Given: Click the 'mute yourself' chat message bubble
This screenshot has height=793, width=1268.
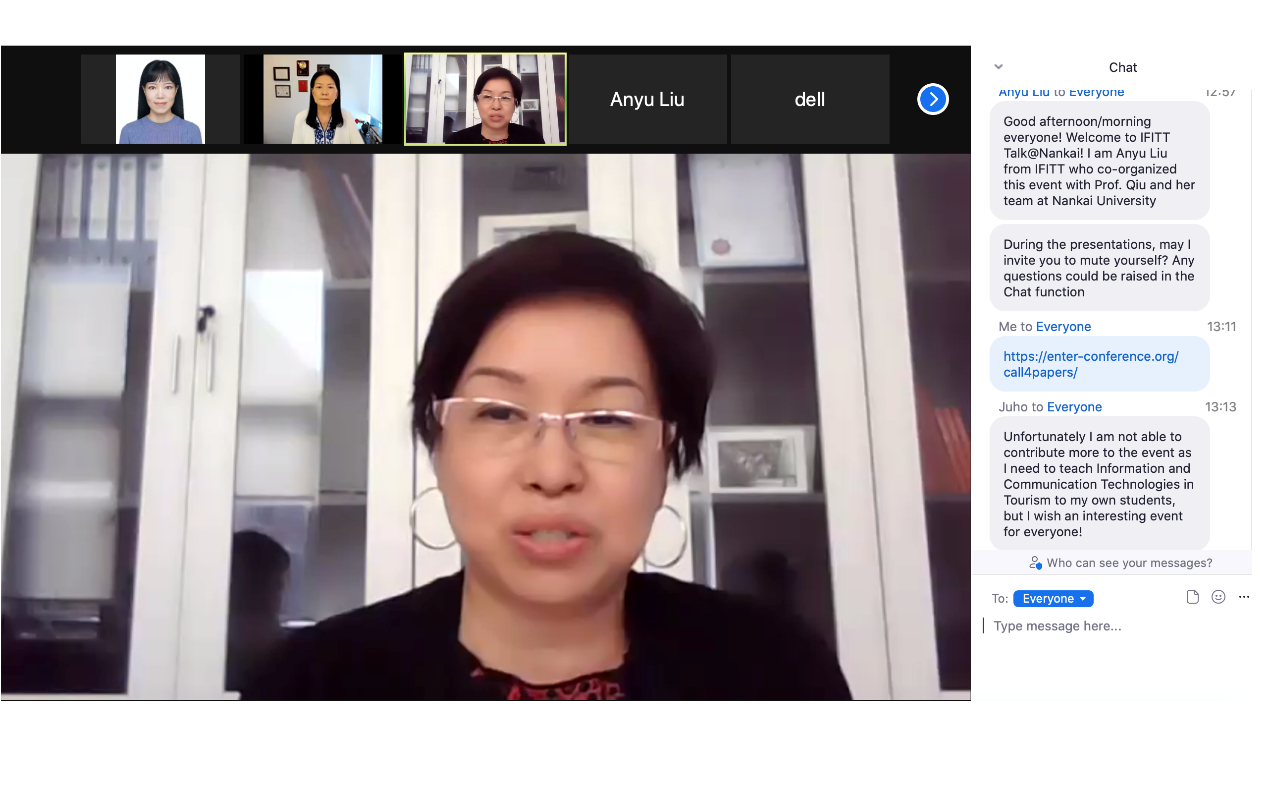Looking at the screenshot, I should tap(1098, 268).
